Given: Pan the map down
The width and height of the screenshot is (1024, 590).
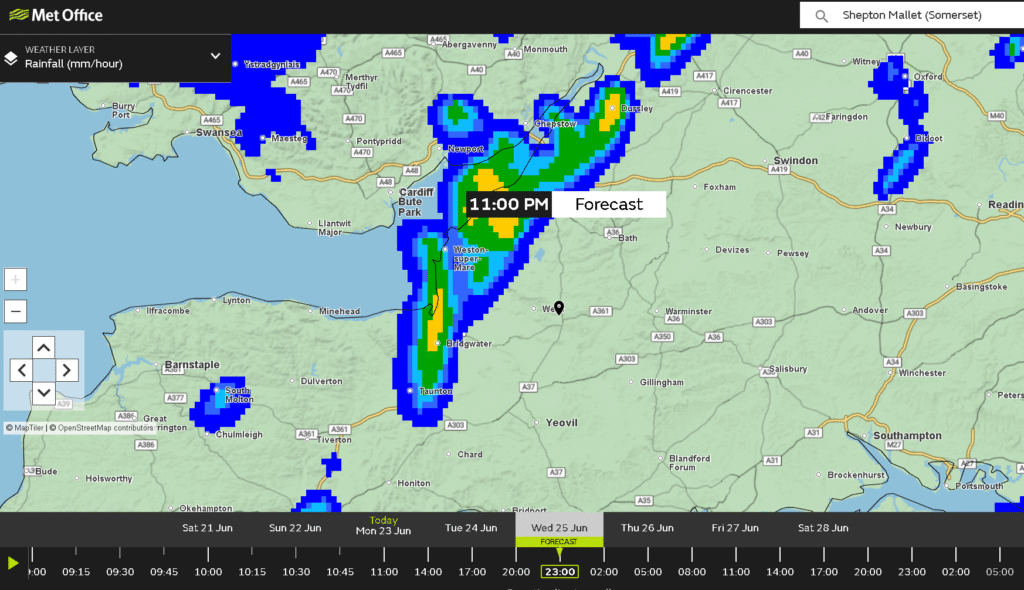Looking at the screenshot, I should pos(43,393).
